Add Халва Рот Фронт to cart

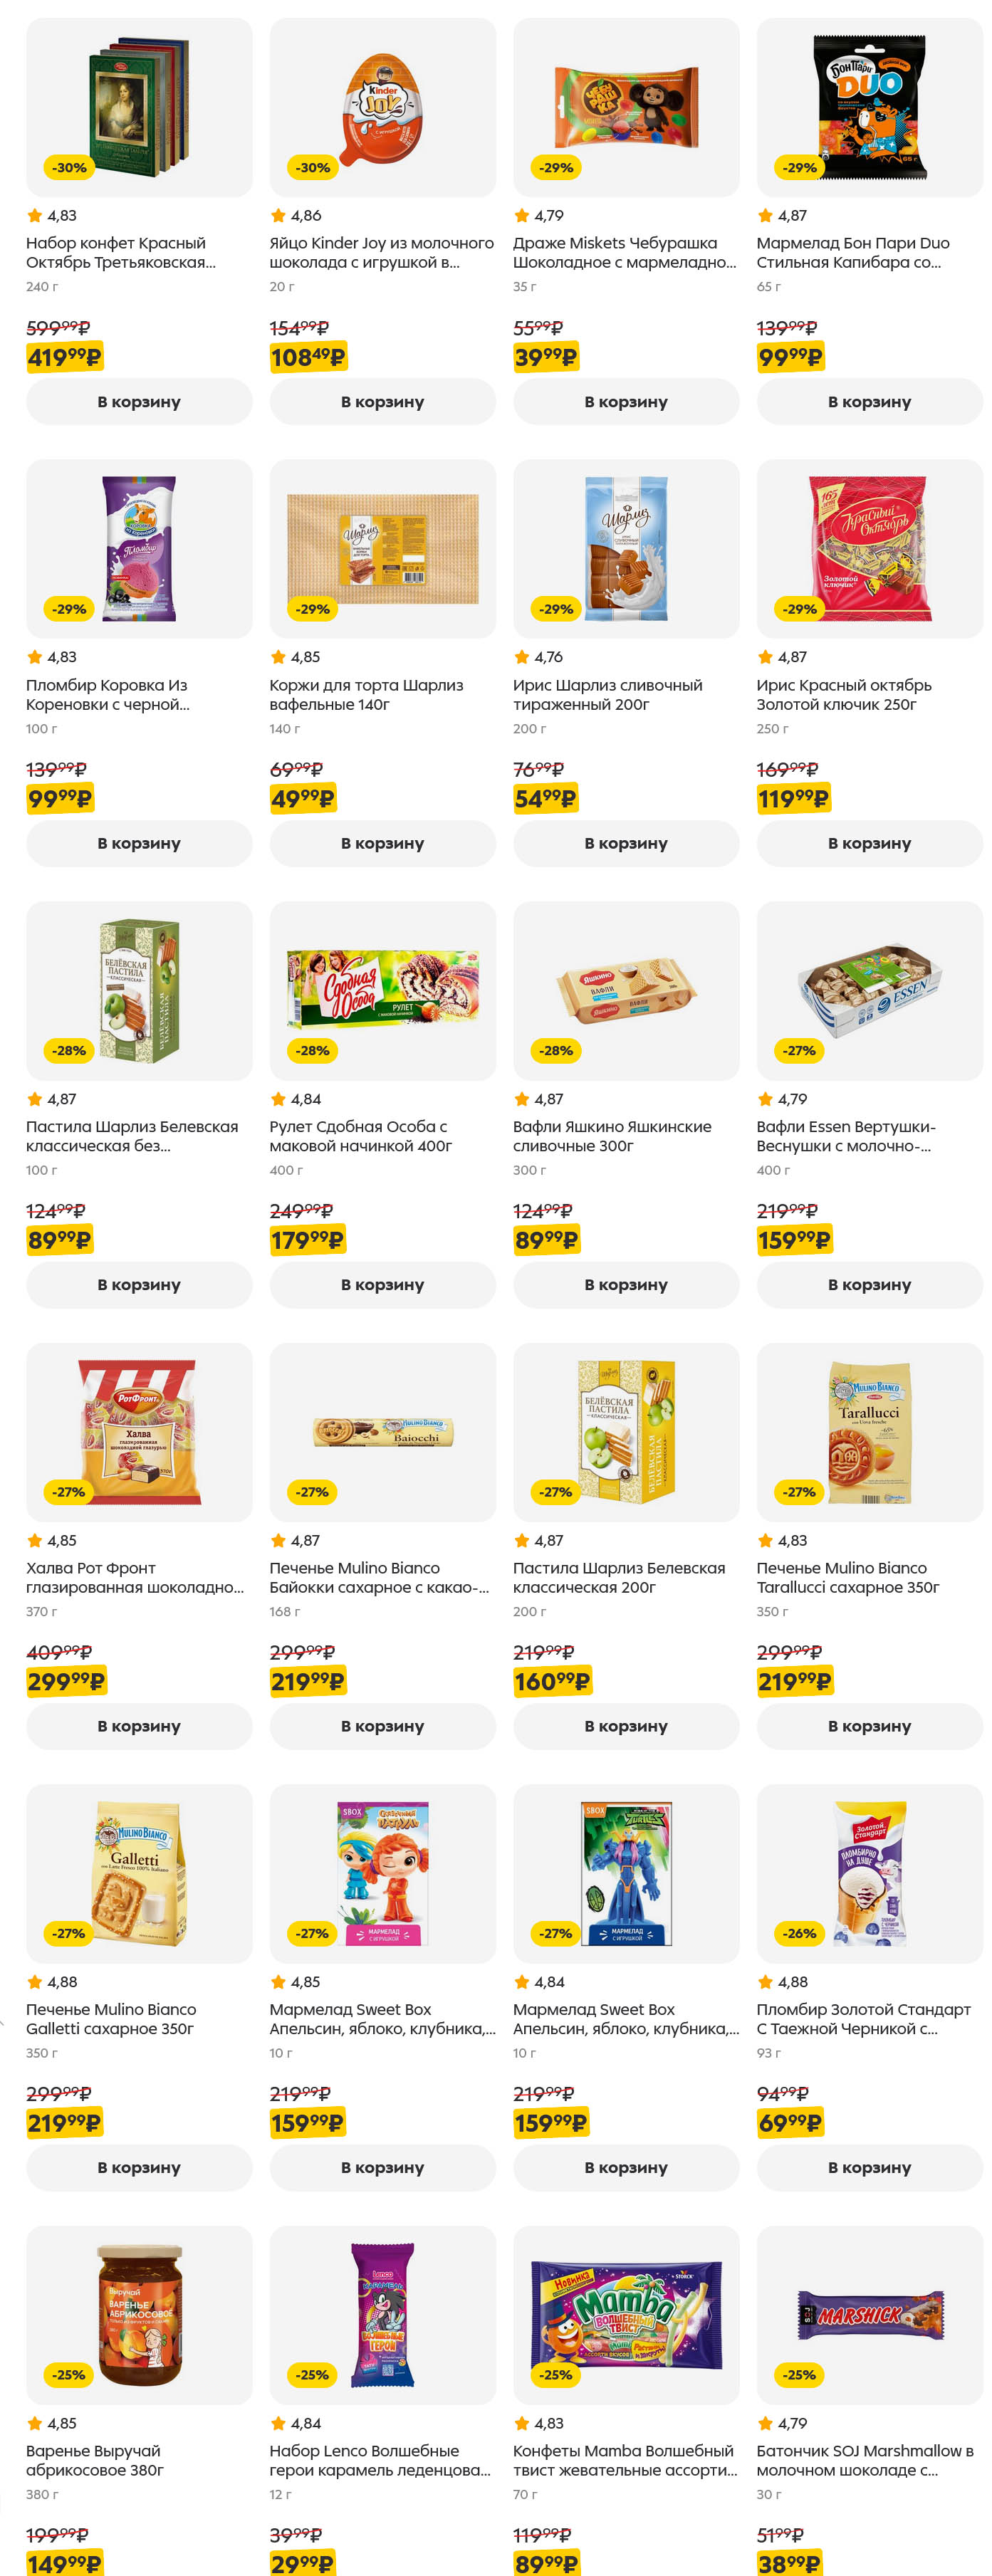(x=139, y=1726)
